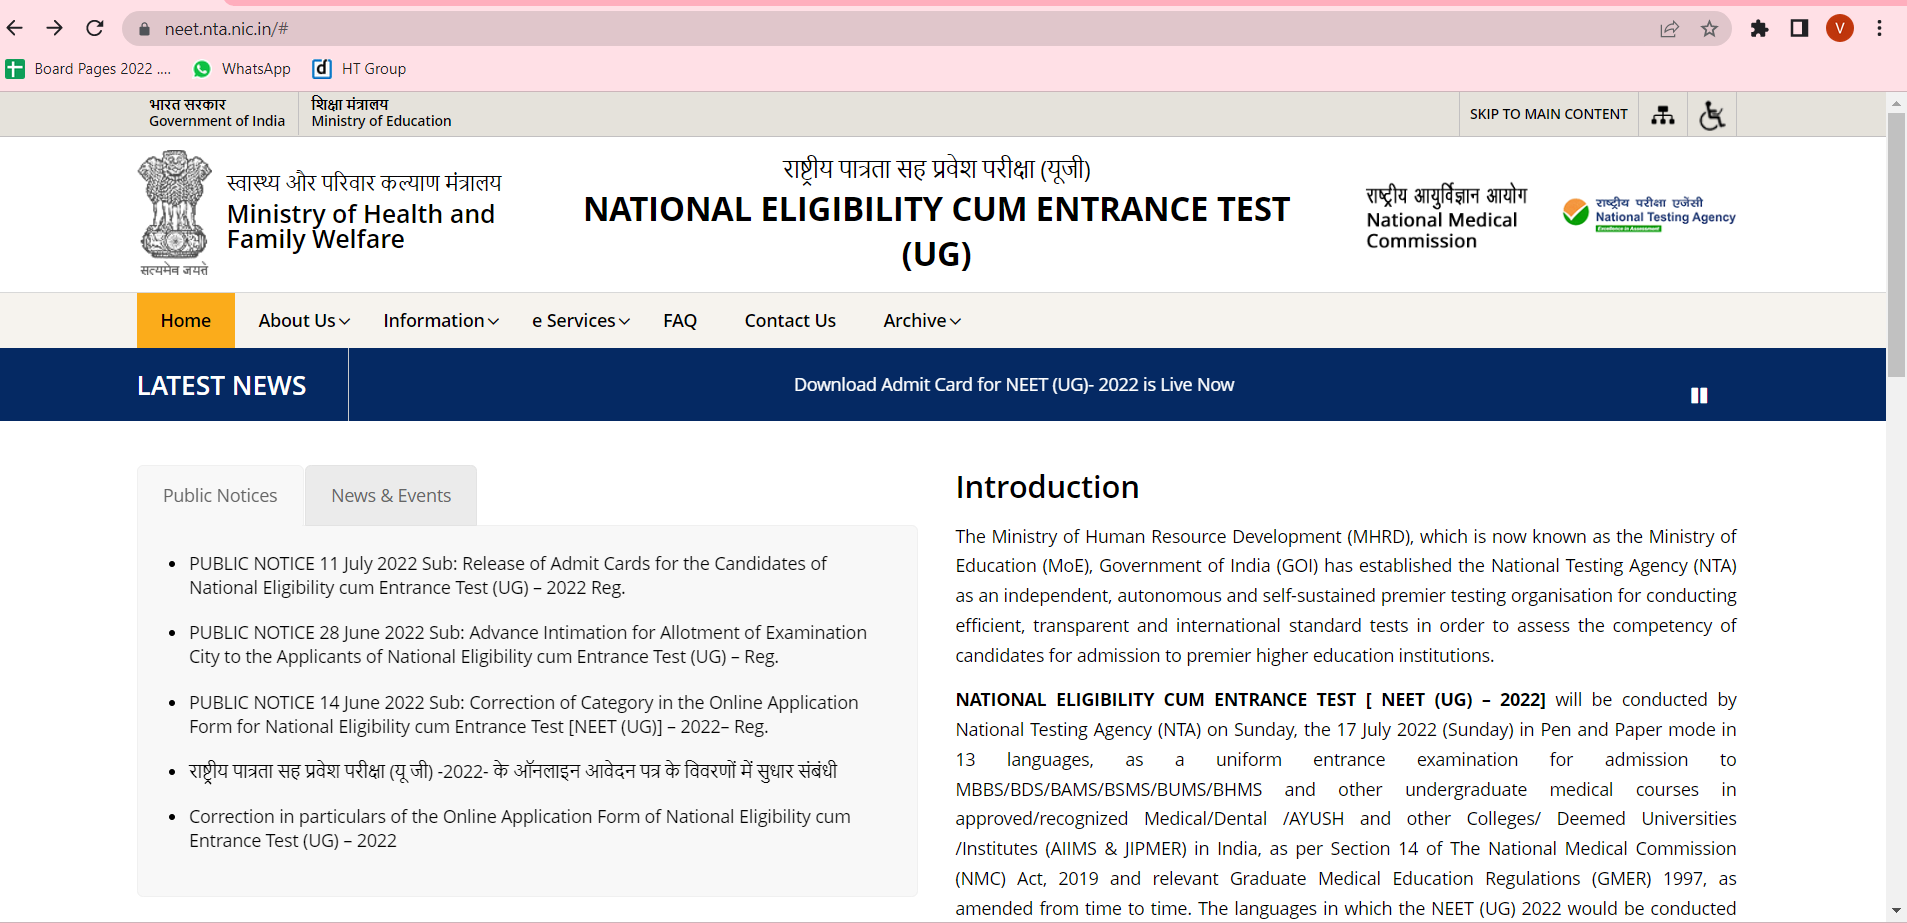Image resolution: width=1907 pixels, height=923 pixels.
Task: Click National Testing Agency logo
Action: (1649, 214)
